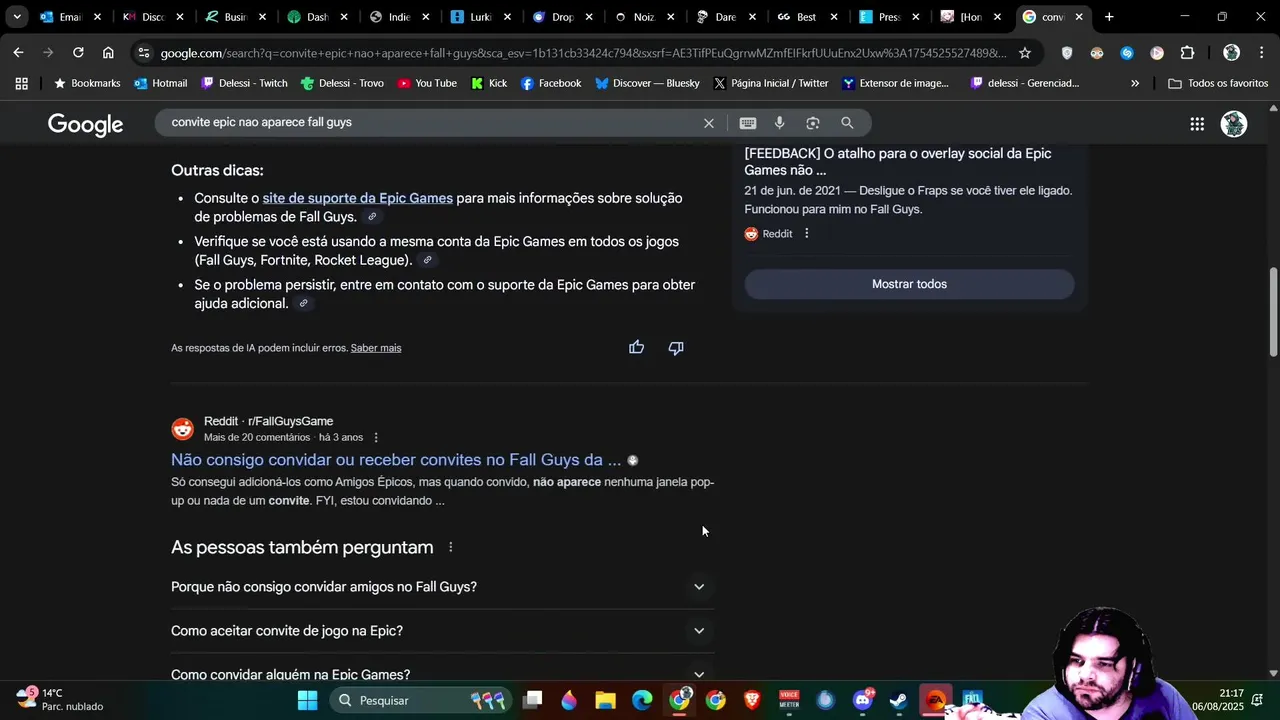Click the 'Mostrar todos' button
The image size is (1280, 720).
click(x=909, y=284)
